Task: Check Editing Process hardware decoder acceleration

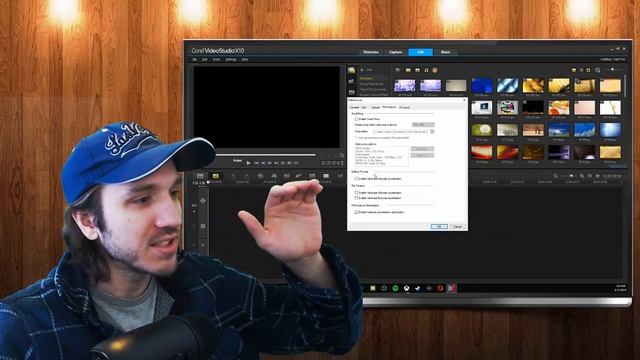Action: click(356, 179)
